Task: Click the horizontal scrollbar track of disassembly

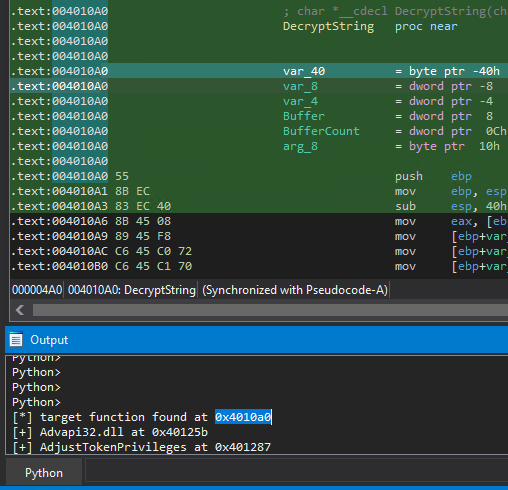Action: pyautogui.click(x=270, y=310)
